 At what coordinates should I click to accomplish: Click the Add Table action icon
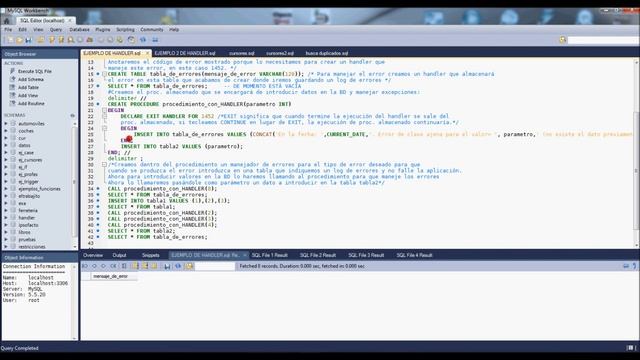coord(12,87)
